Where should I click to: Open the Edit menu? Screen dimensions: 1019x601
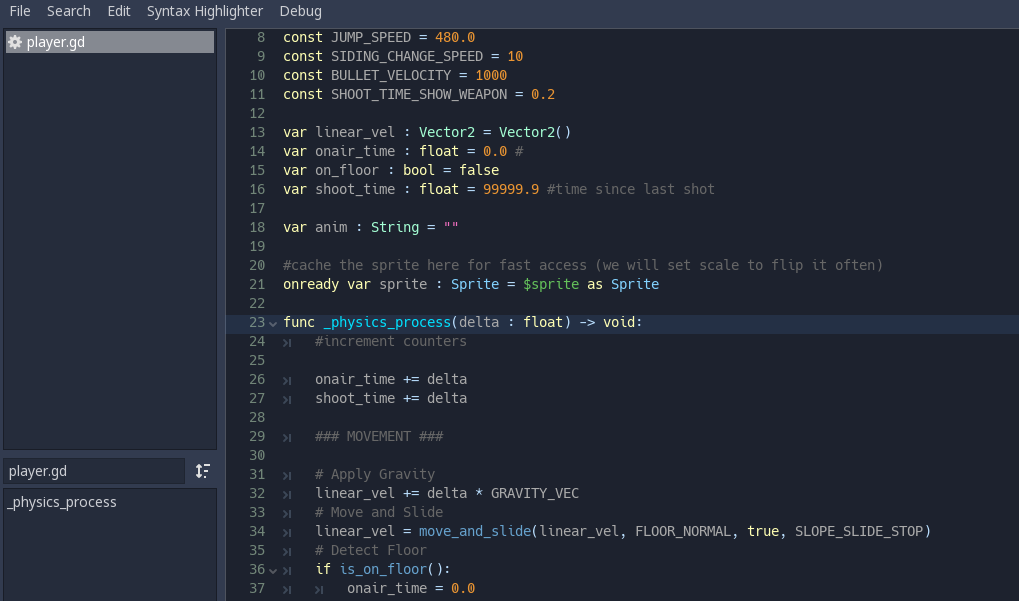[118, 11]
